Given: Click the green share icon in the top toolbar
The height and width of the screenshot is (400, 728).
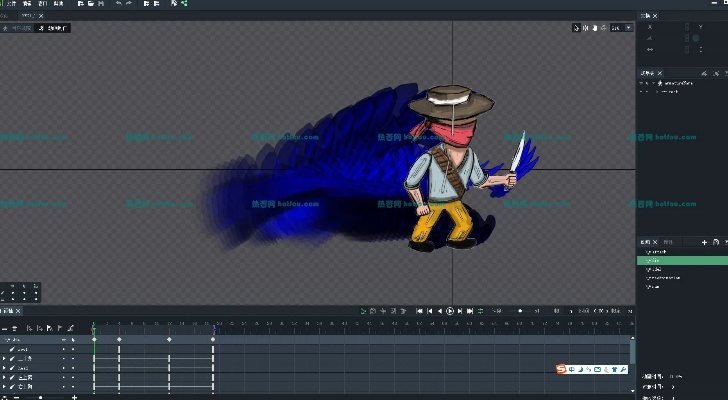Looking at the screenshot, I should pos(184,4).
